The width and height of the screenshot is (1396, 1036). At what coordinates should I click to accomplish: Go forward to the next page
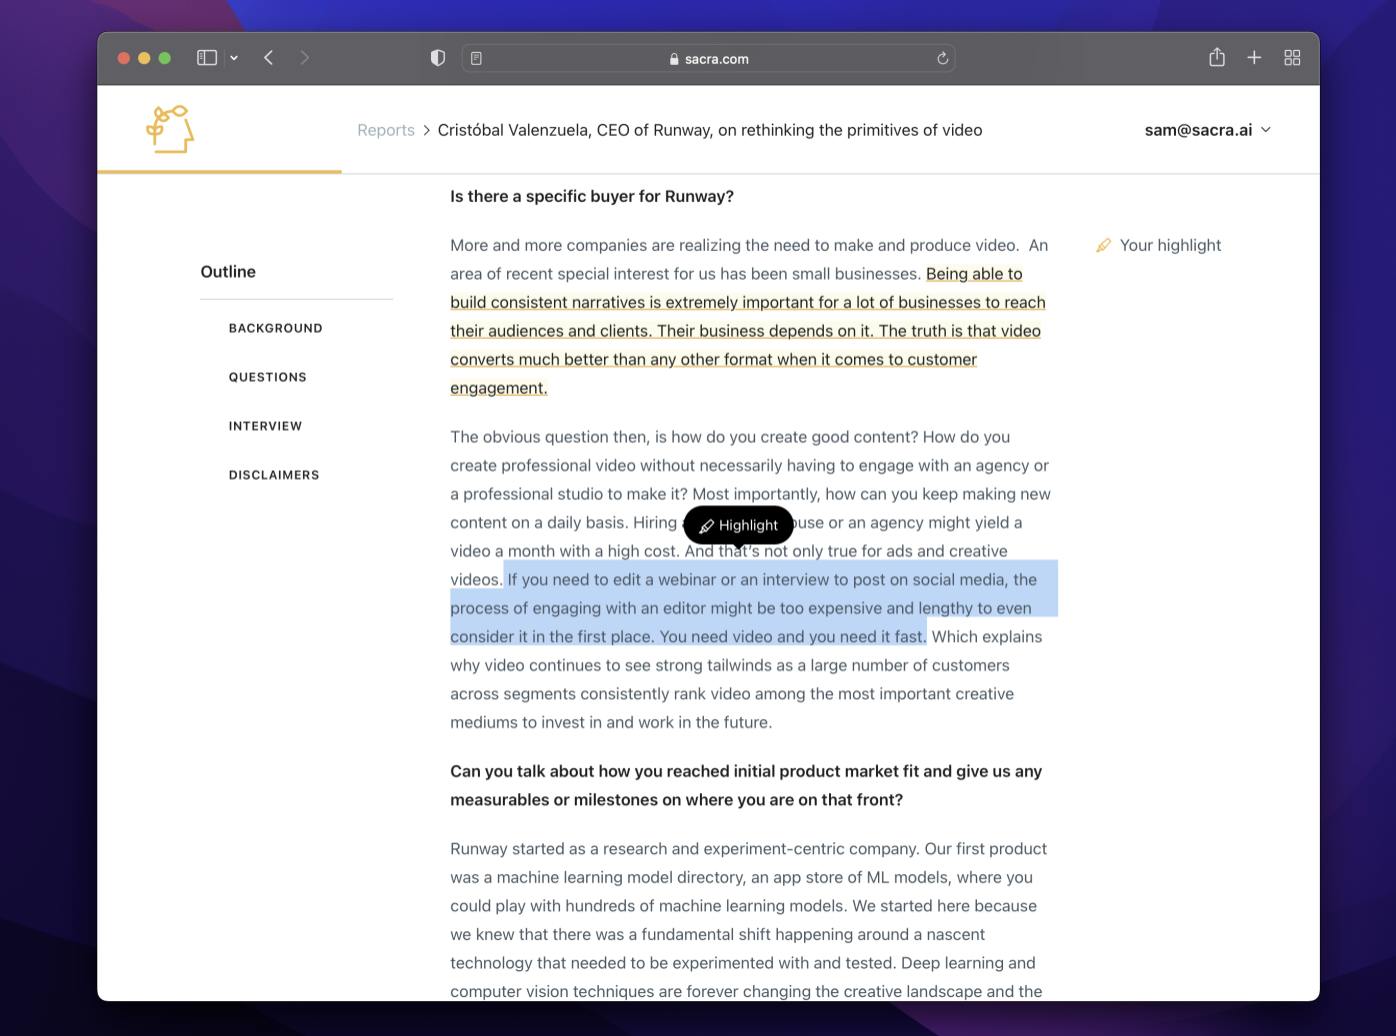[x=304, y=58]
